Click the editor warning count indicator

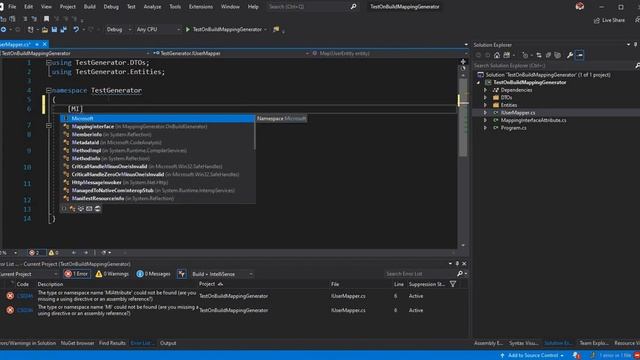click(x=53, y=253)
